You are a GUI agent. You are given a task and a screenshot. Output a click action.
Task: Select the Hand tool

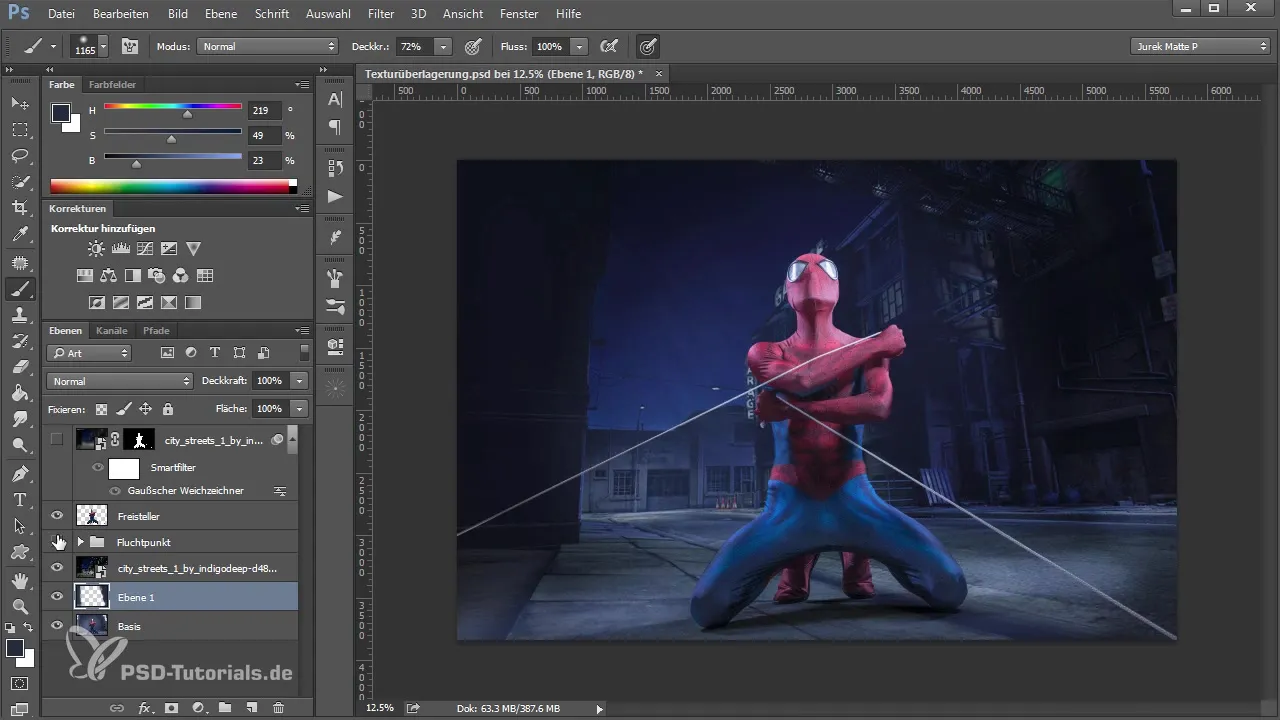20,580
